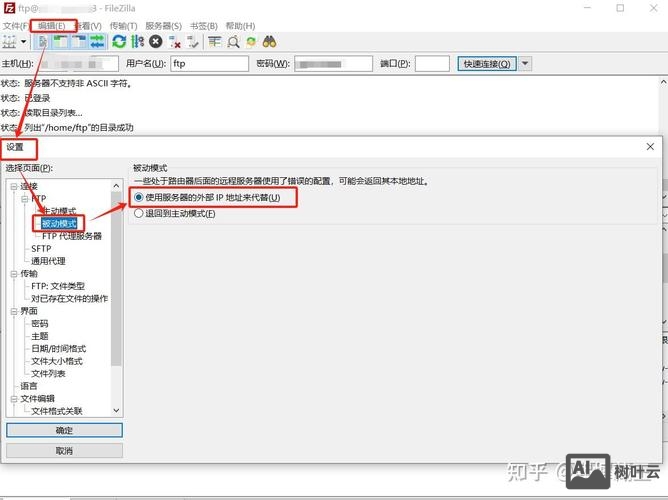668x500 pixels.
Task: Click the disconnect from server icon
Action: click(x=174, y=42)
